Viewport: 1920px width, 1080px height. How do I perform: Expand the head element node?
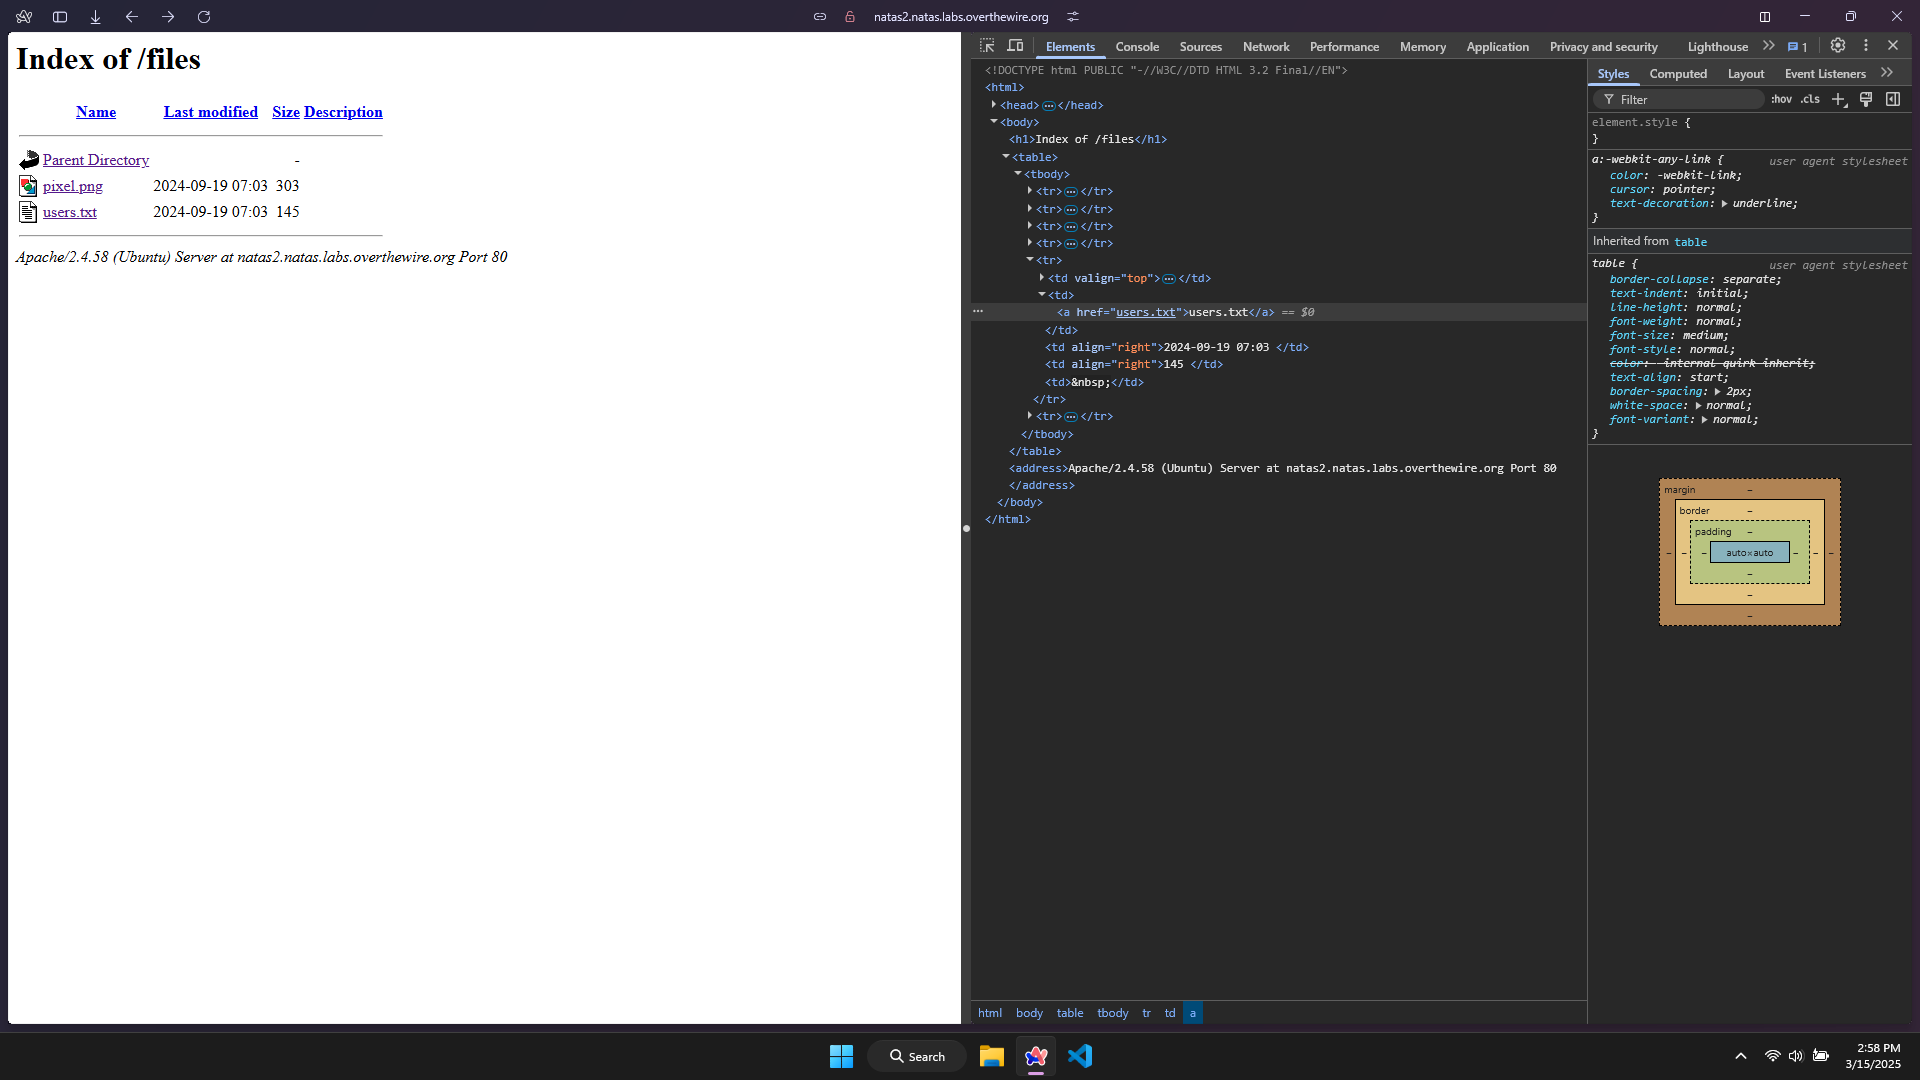(994, 104)
